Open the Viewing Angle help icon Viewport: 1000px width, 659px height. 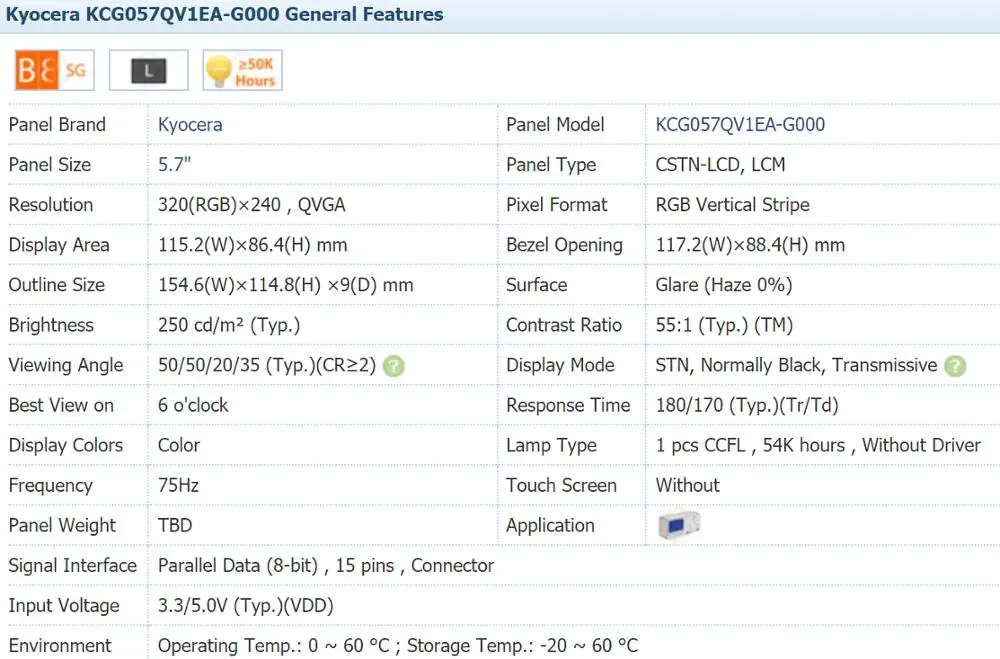point(394,366)
